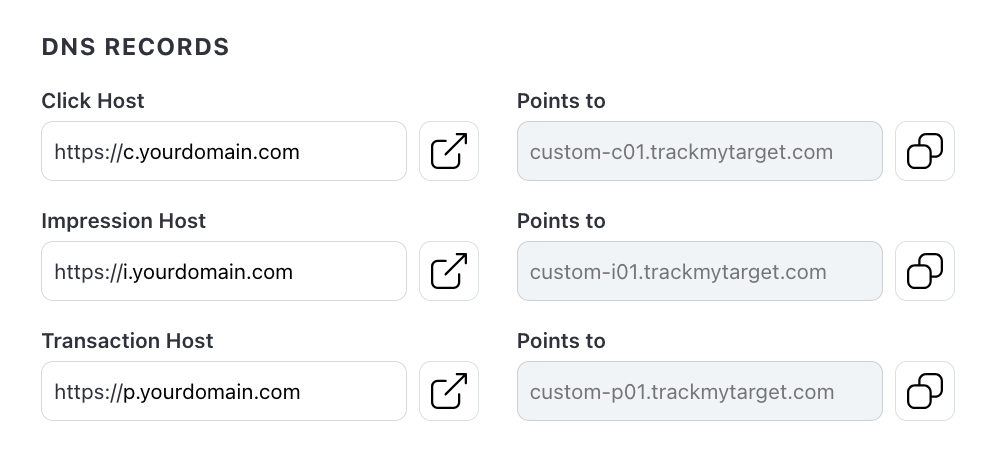Click the "Points to" label beside Impression Host

tap(561, 221)
